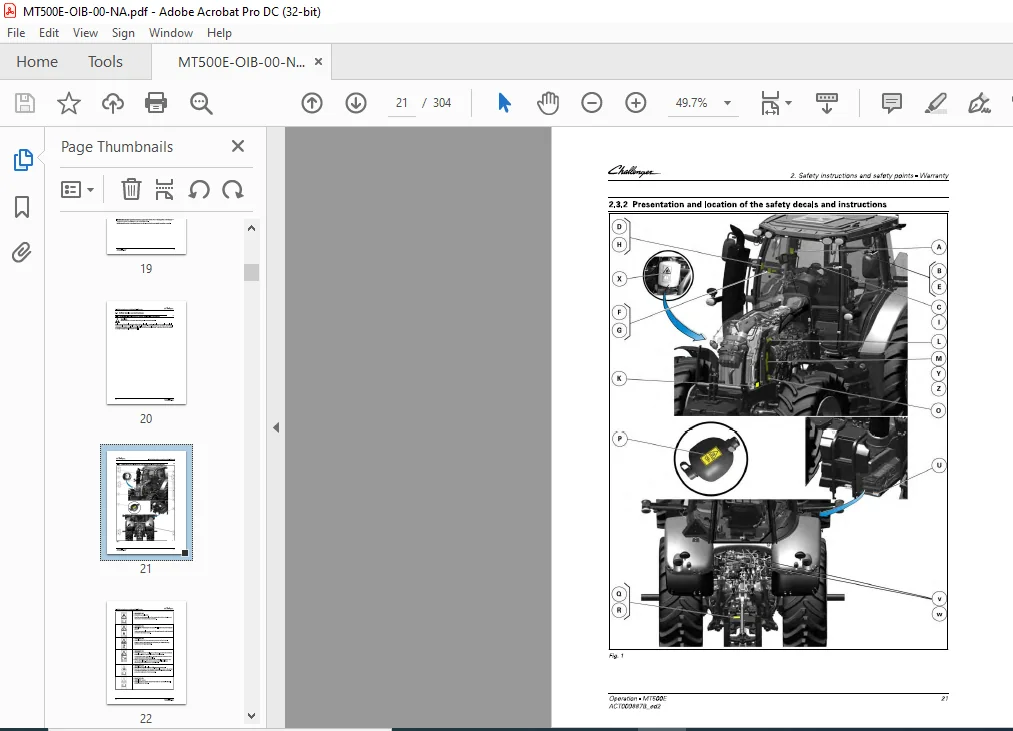Open the Window menu

click(x=171, y=33)
